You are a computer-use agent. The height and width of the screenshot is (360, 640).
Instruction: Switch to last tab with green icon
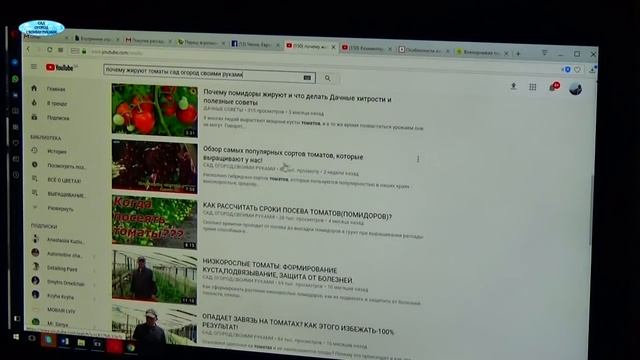[482, 52]
